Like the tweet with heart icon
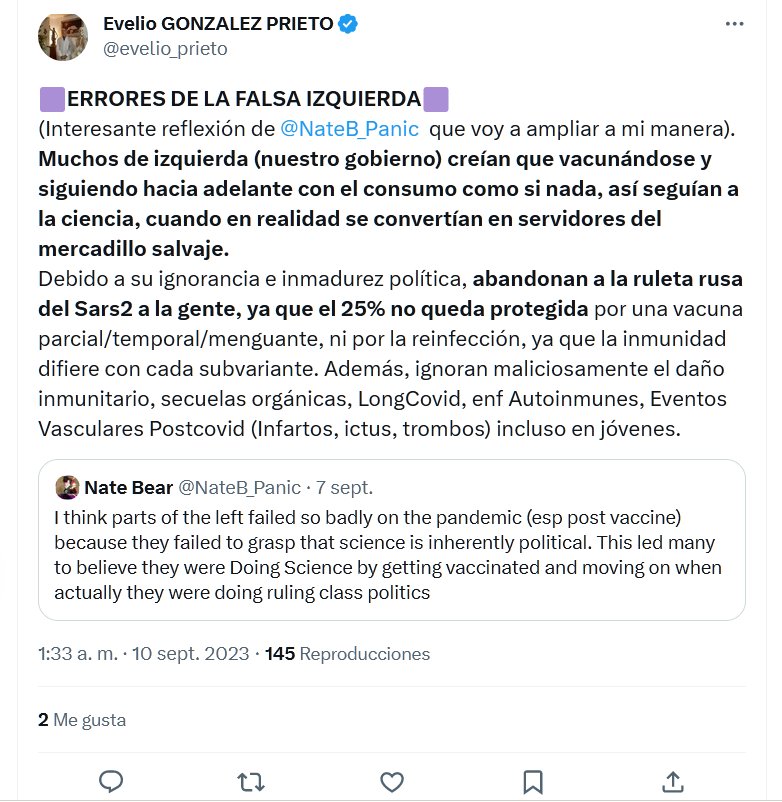This screenshot has width=782, height=802. [393, 780]
